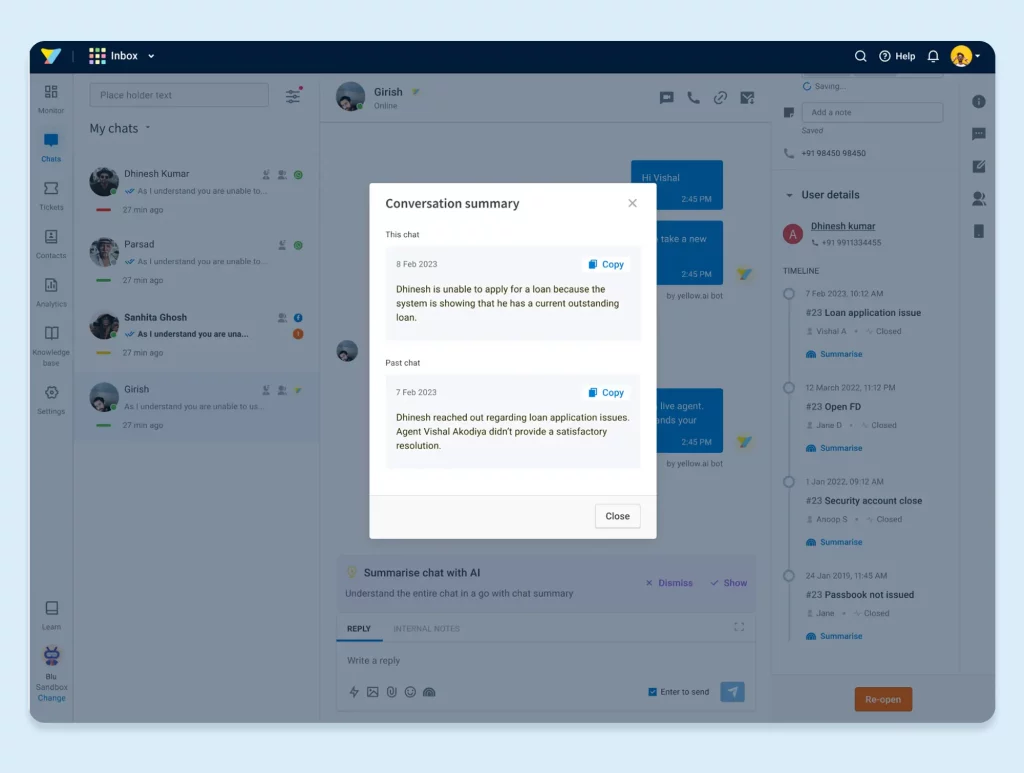Open the Inbox app switcher dropdown
This screenshot has width=1024, height=773.
(x=122, y=56)
